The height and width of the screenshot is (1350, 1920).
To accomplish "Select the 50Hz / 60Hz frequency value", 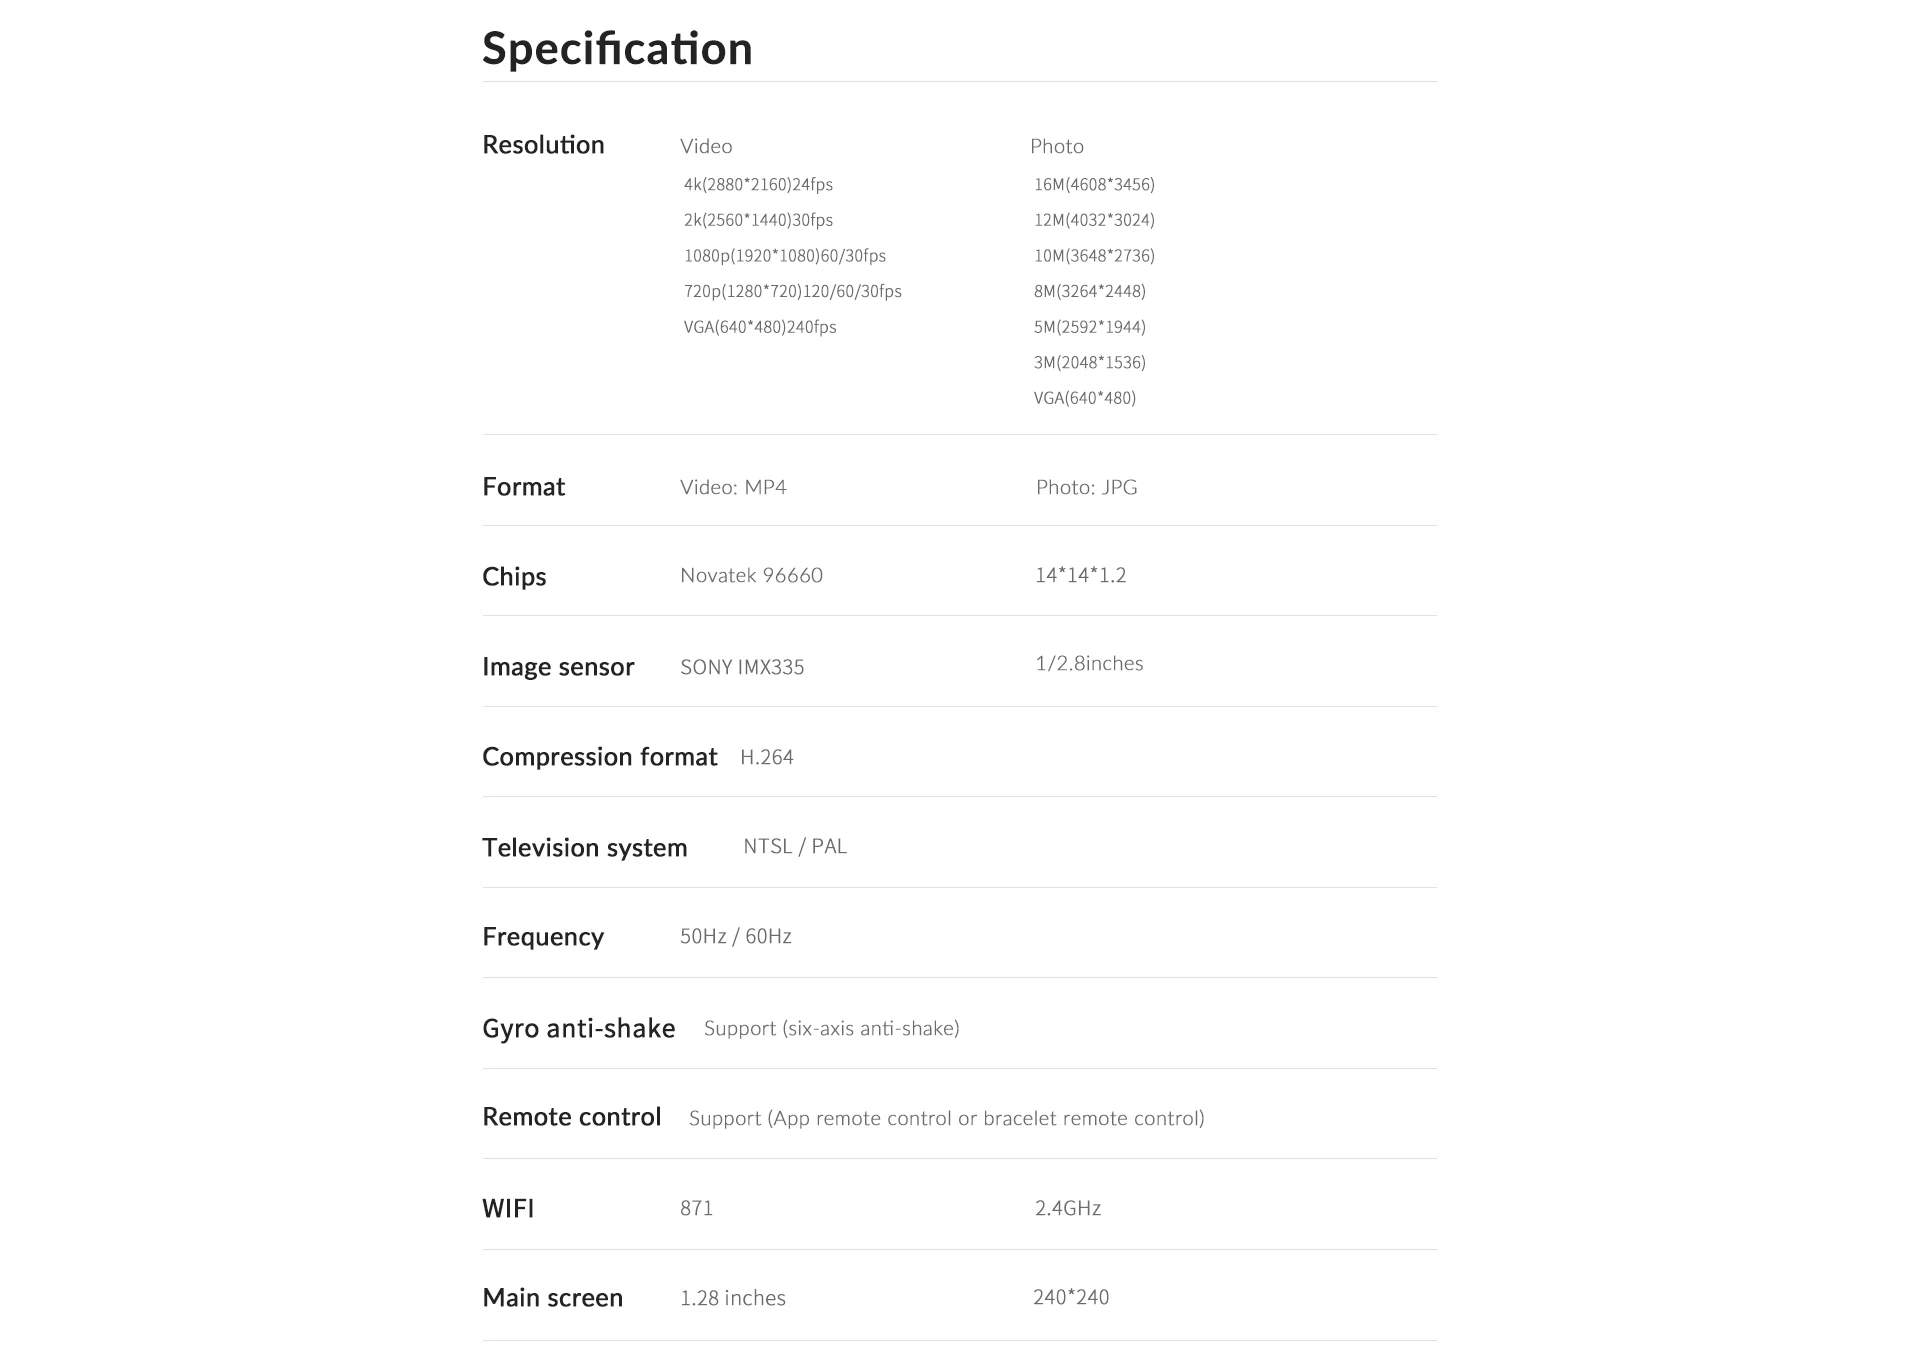I will (x=736, y=937).
